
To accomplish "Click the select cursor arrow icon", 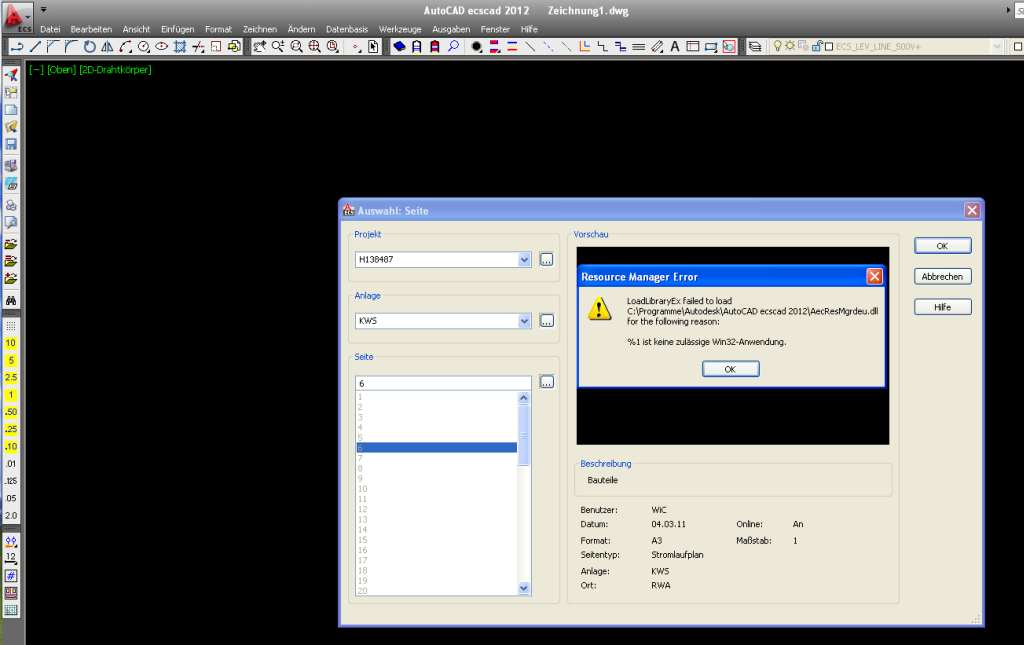I will 373,46.
